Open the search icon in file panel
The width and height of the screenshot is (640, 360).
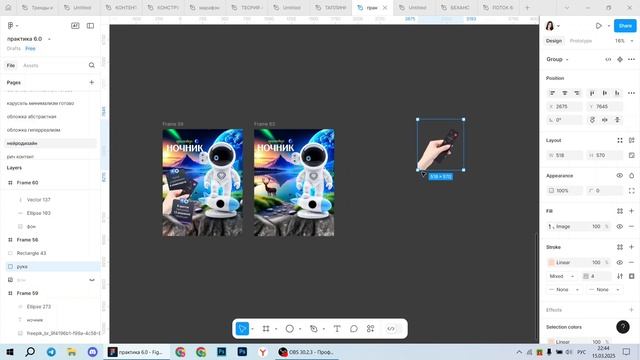(x=91, y=65)
